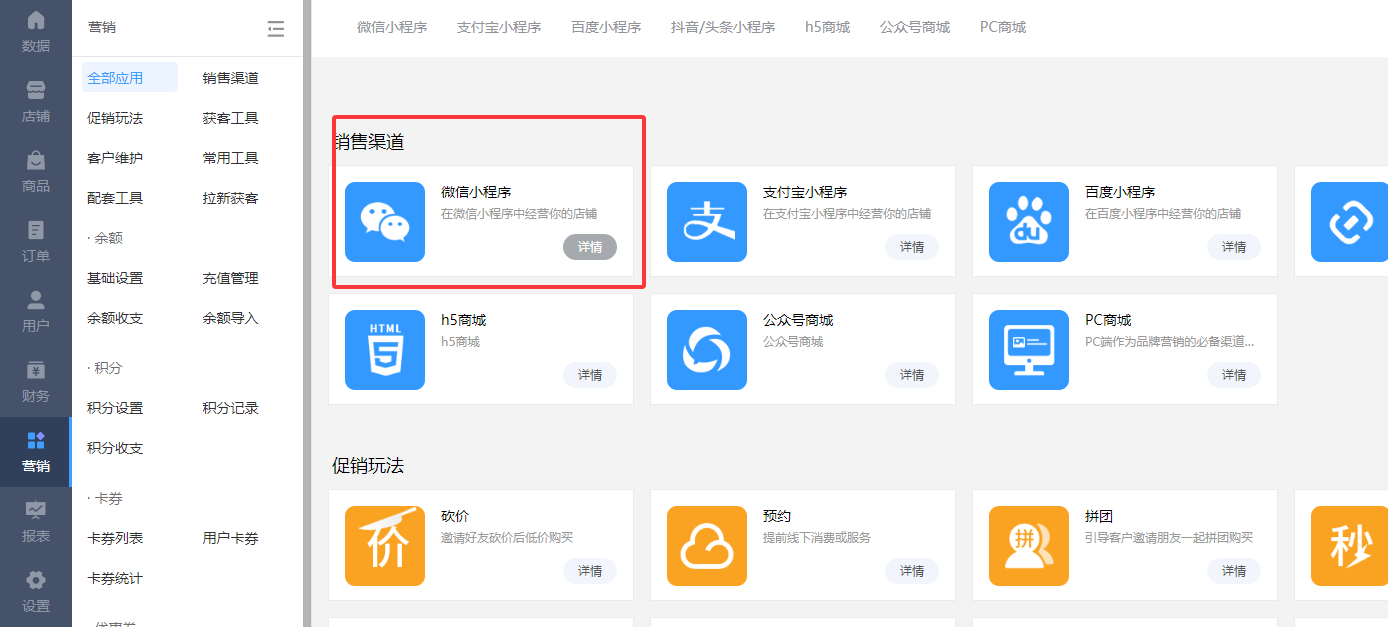Open 详情 for 拼团 card
This screenshot has width=1388, height=627.
pos(1234,571)
